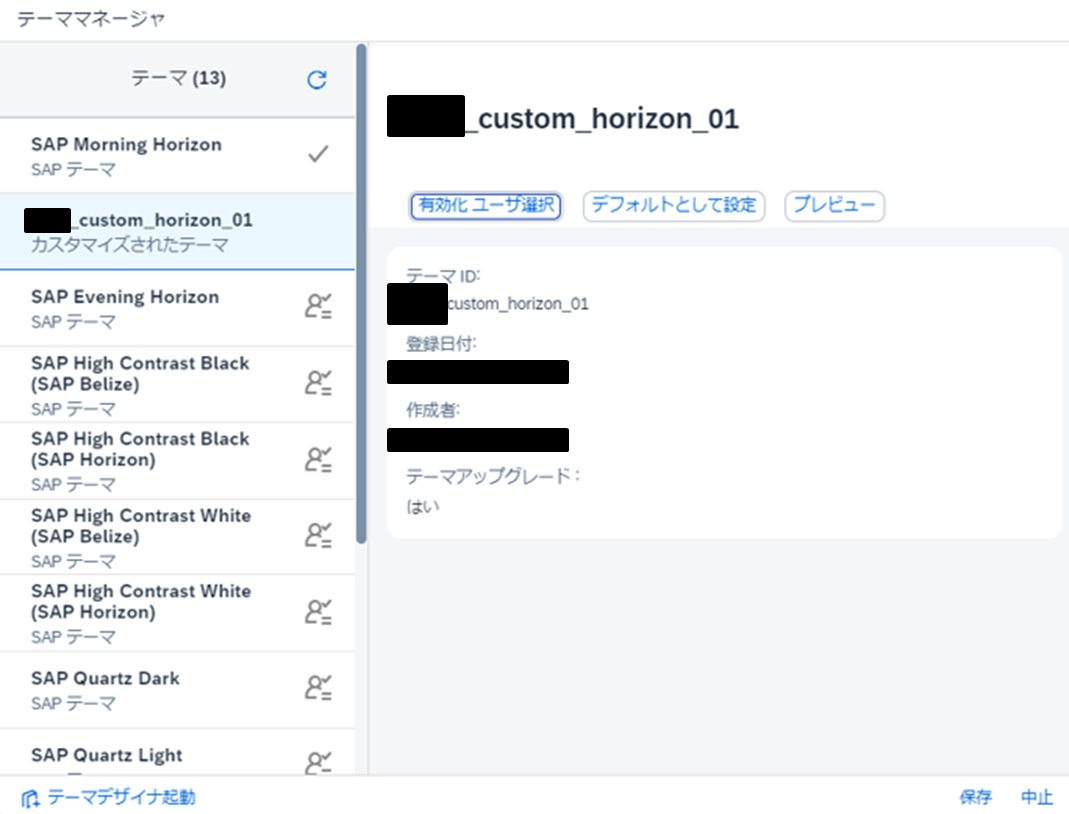This screenshot has height=814, width=1069.
Task: Click the user icon beside SAP High Contrast Black (SAP Belize)
Action: coord(318,384)
